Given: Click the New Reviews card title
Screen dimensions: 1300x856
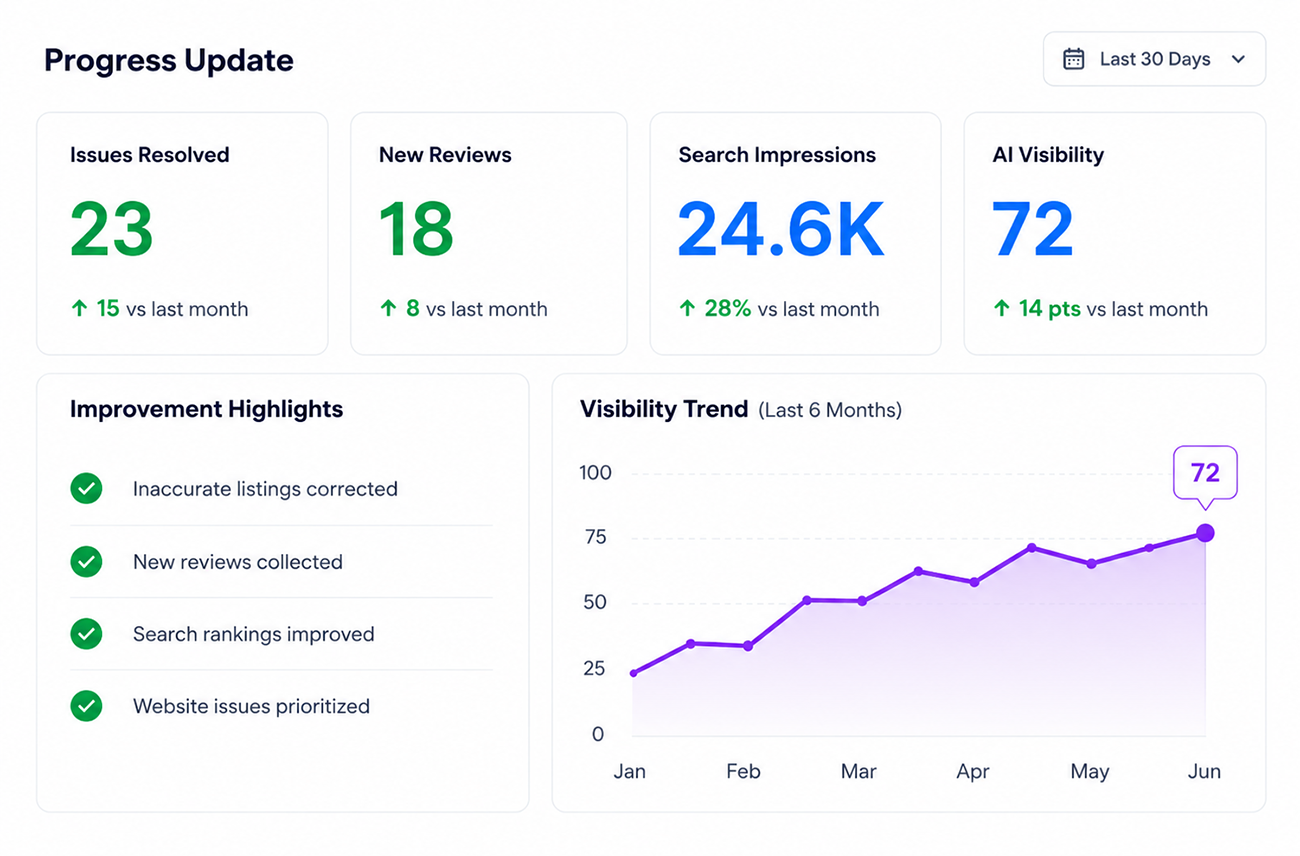Looking at the screenshot, I should click(x=445, y=155).
